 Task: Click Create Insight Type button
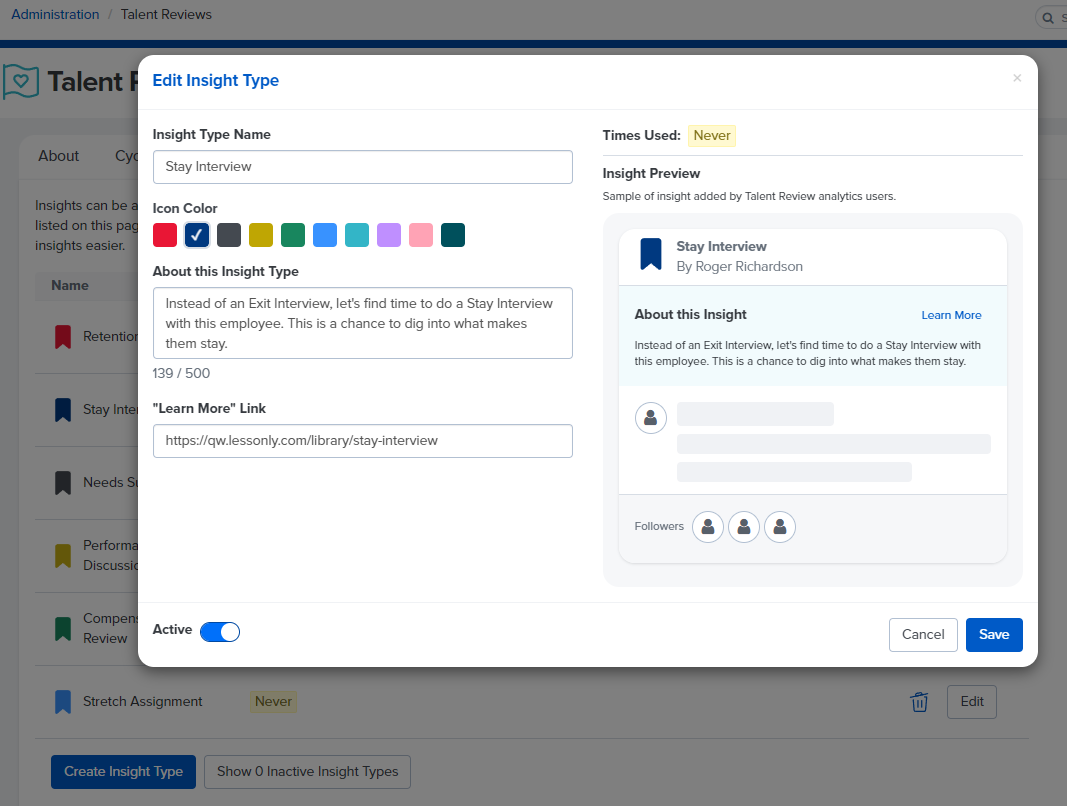[x=123, y=772]
